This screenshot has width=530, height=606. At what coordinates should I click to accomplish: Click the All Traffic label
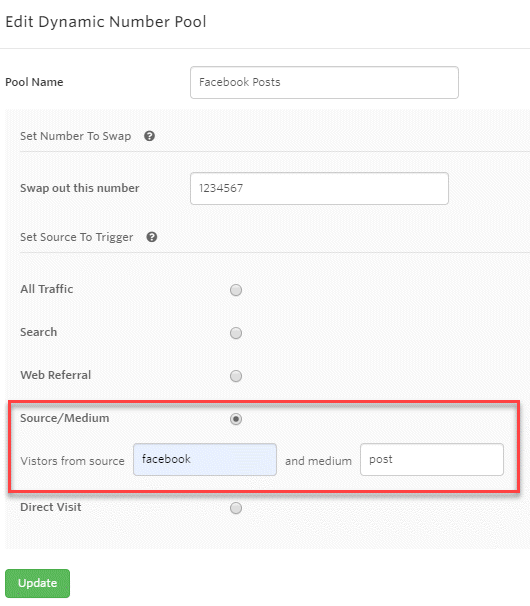(x=47, y=289)
